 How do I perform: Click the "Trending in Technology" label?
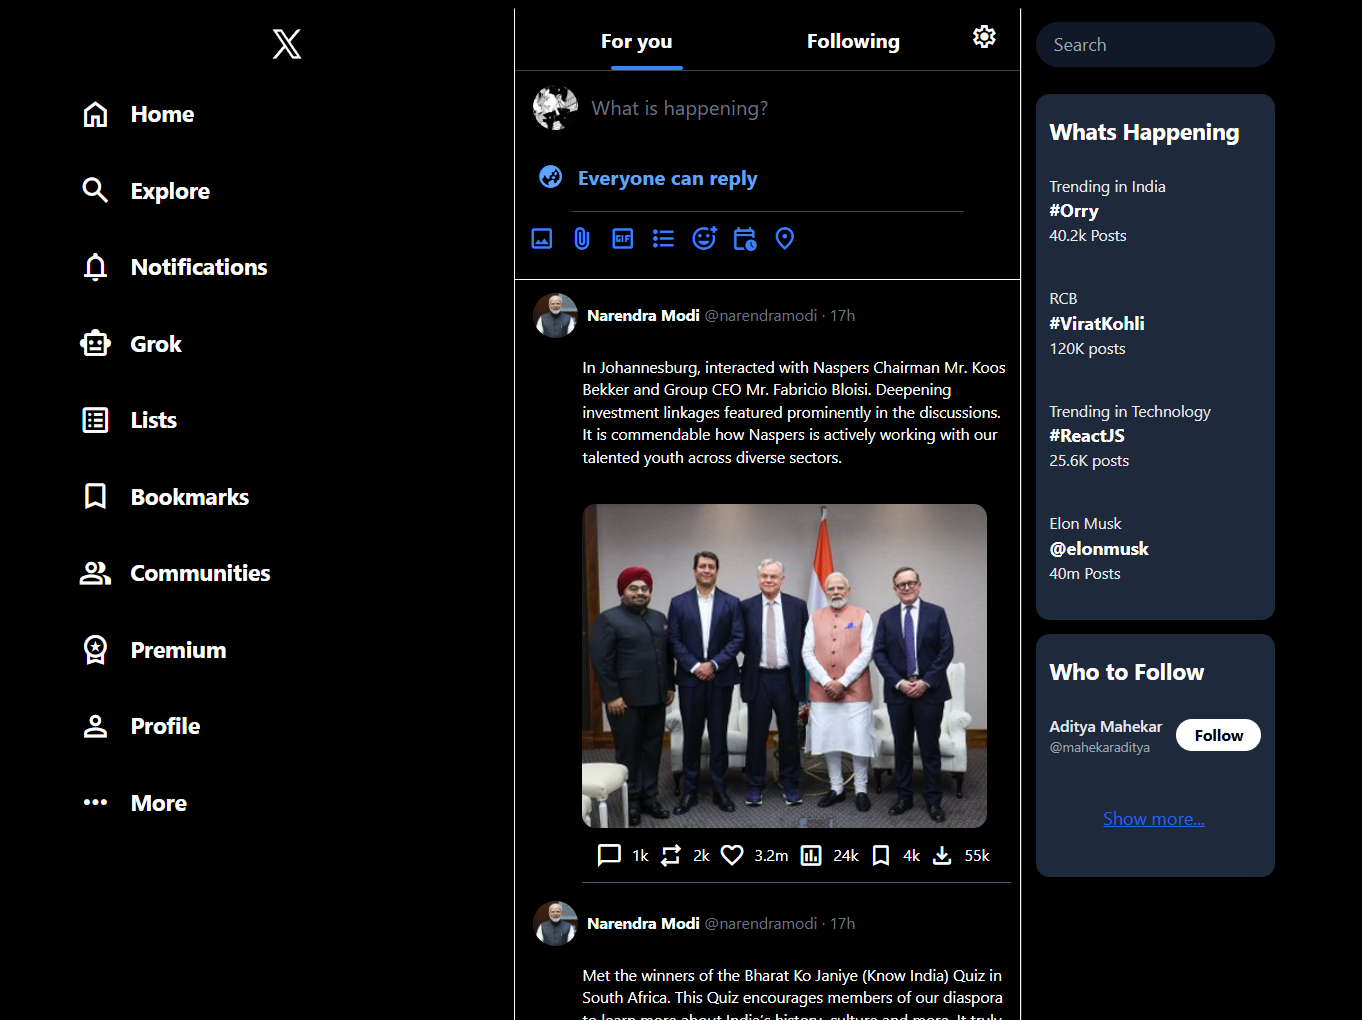click(1130, 411)
